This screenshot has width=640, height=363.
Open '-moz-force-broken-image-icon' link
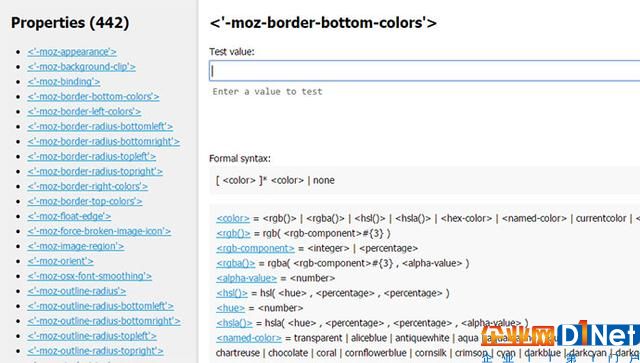[x=99, y=231]
